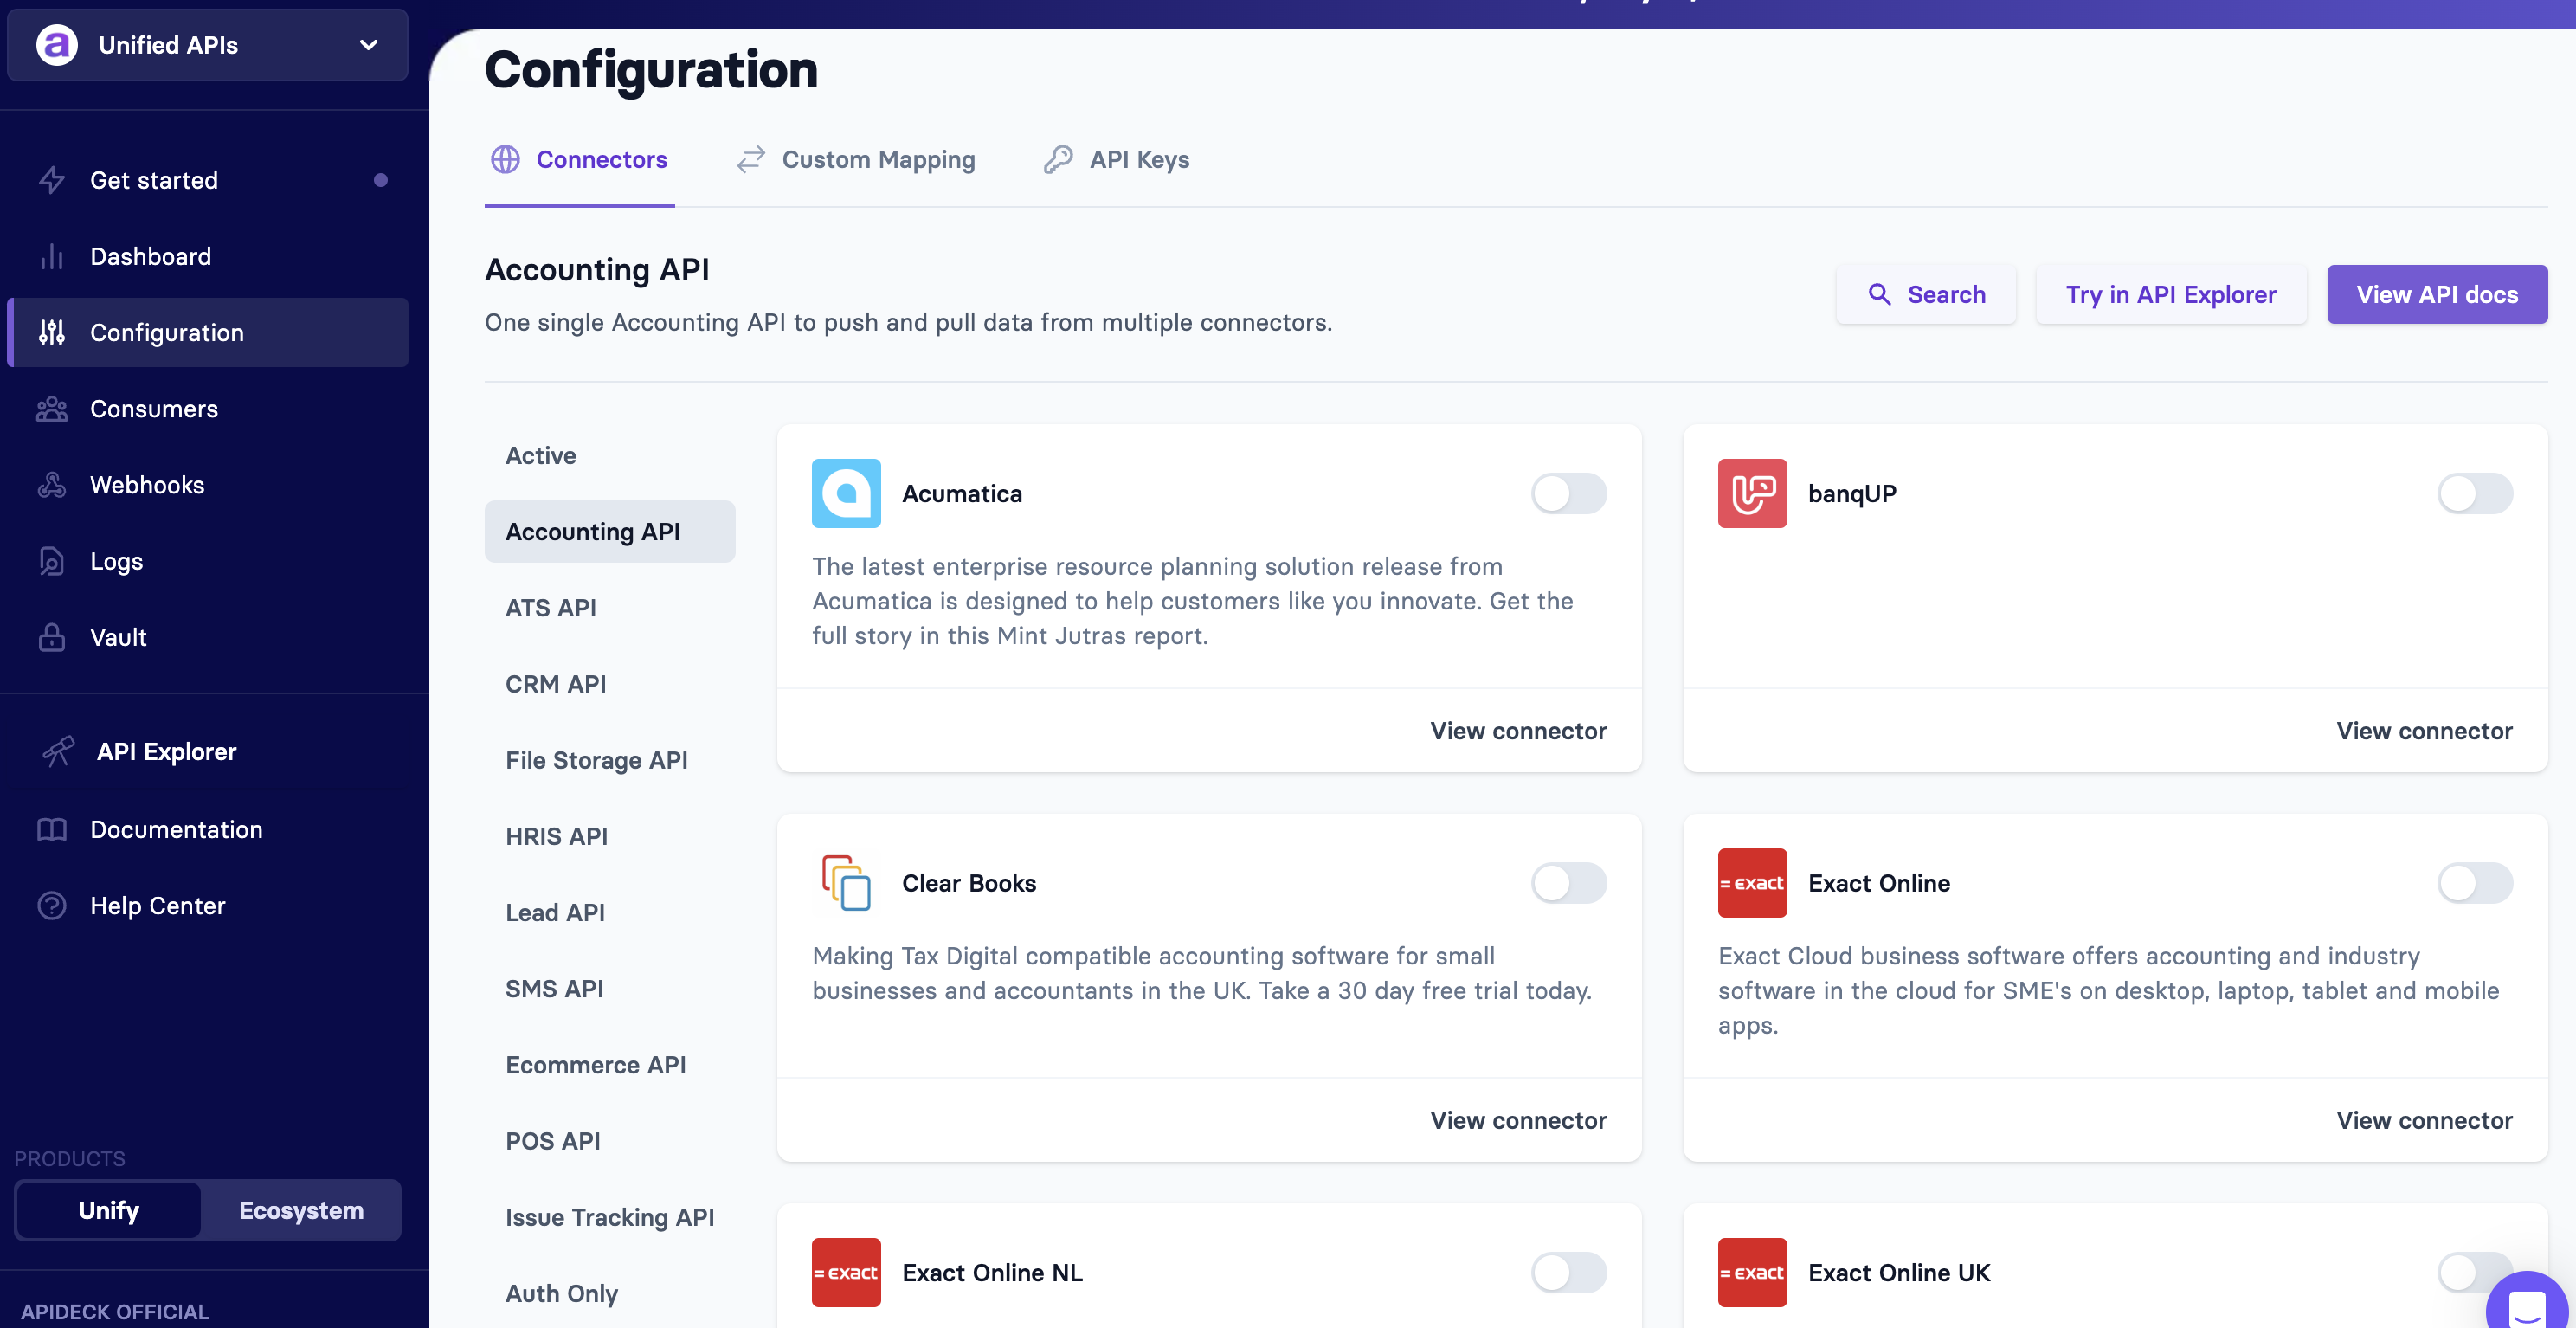Toggle on the Exact Online connector

pos(2475,883)
